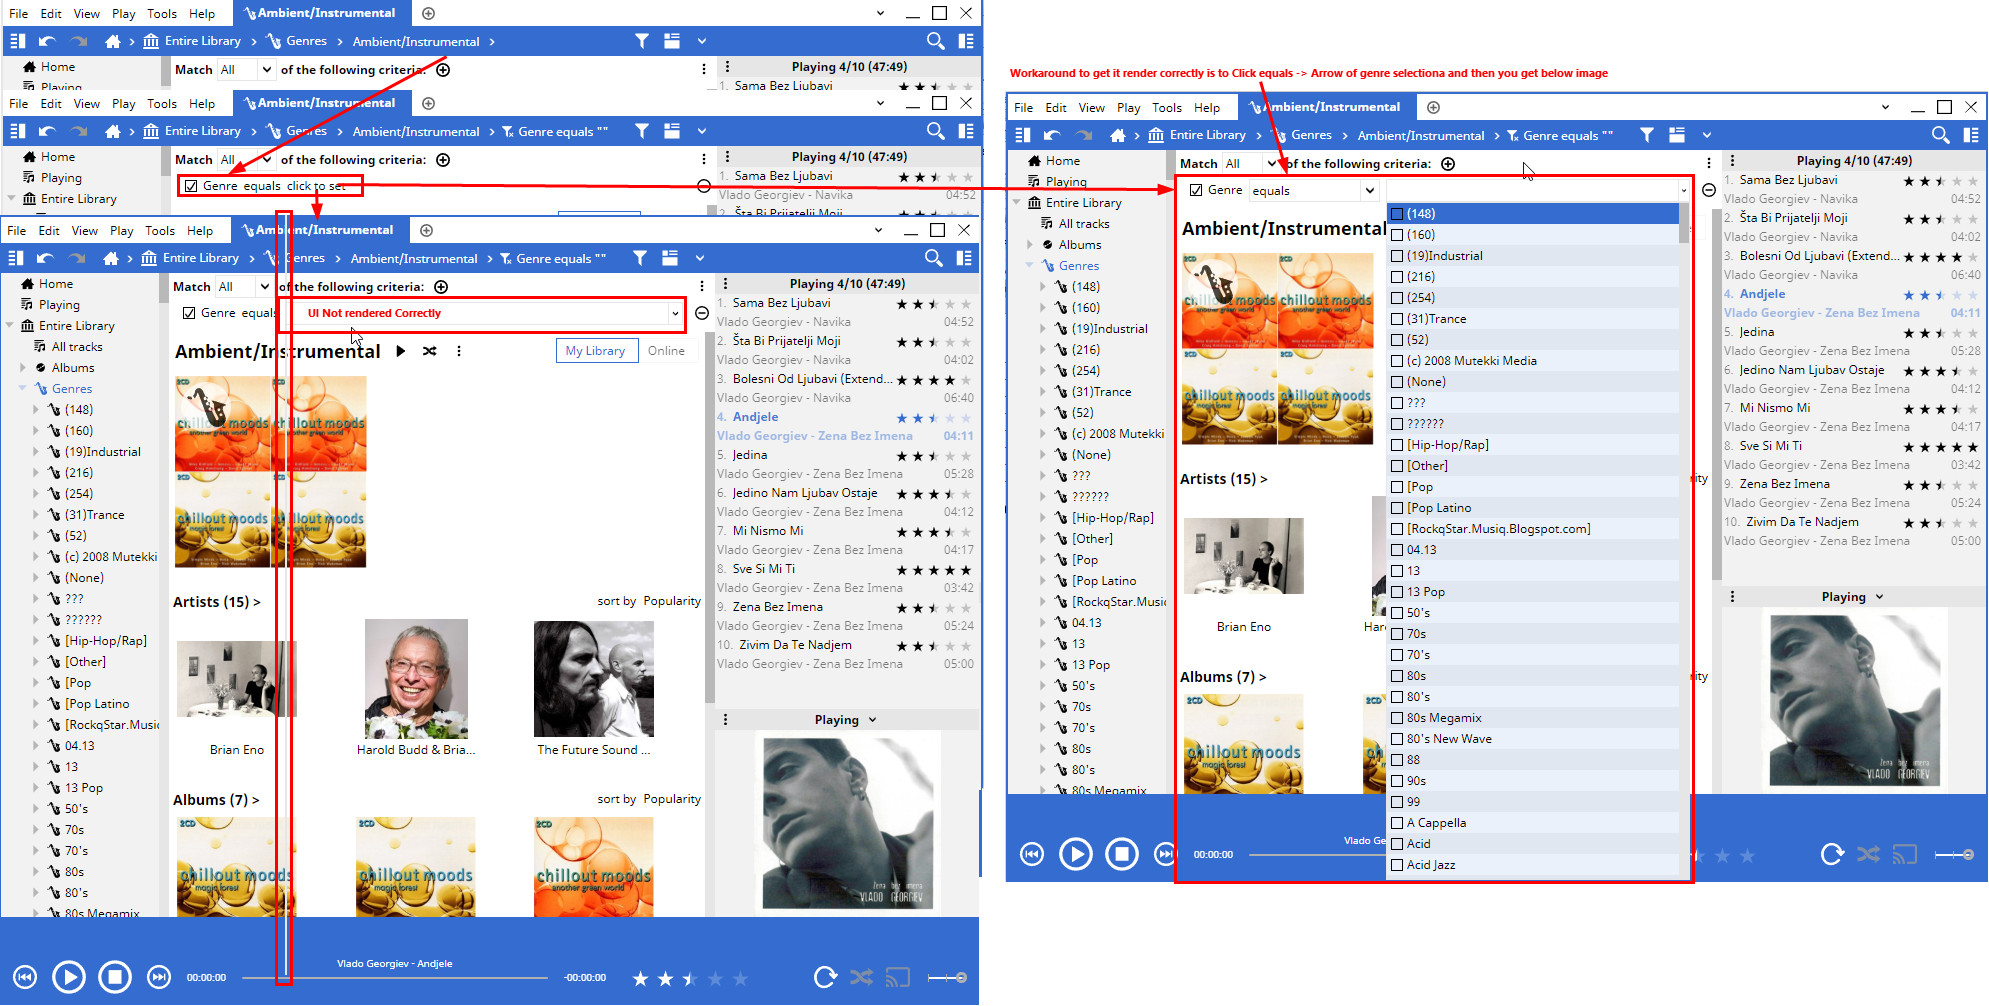Click shuffle icon beside the Ambient/Instrumental heading
Screen dimensions: 1989x1006
(429, 351)
